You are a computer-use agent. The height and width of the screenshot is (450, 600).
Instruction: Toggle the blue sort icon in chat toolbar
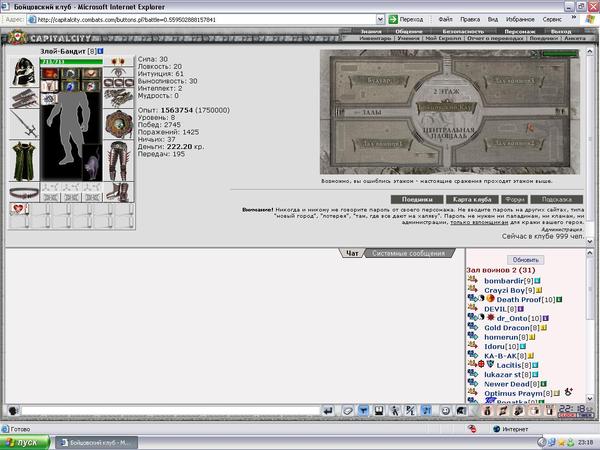pos(426,411)
